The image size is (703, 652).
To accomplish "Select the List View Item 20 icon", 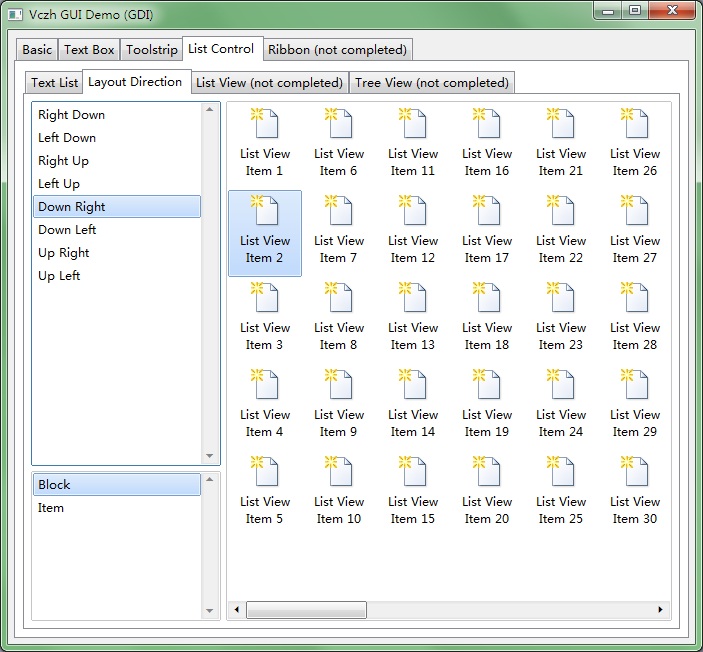I will 486,471.
